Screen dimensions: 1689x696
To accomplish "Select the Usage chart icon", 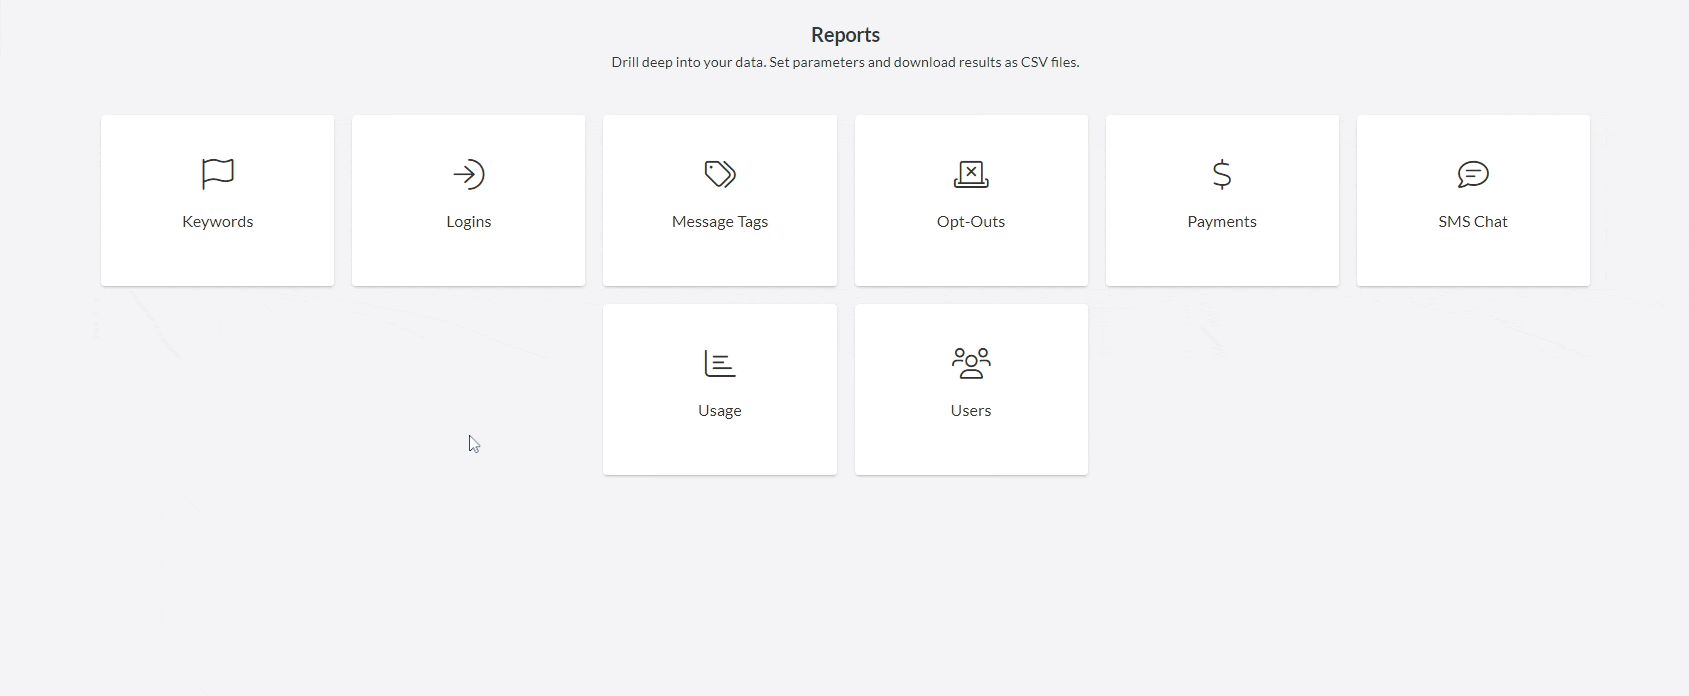I will 720,363.
